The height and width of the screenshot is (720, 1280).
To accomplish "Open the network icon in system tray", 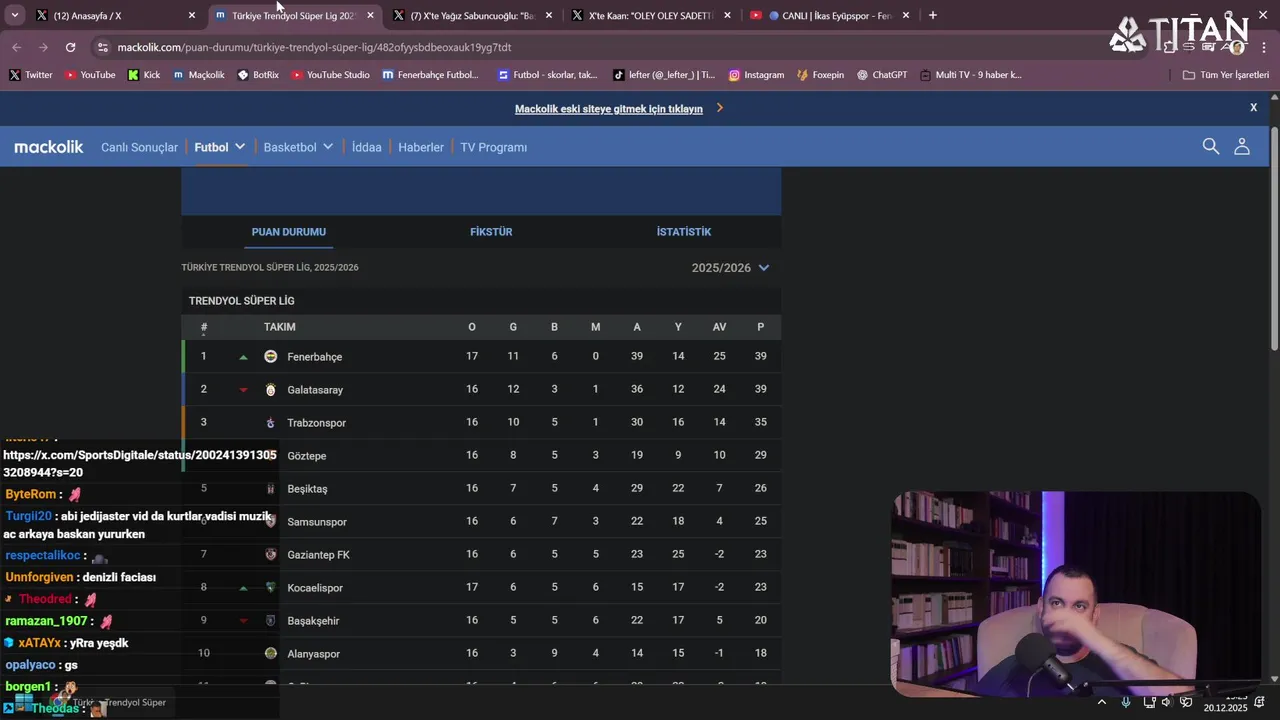I will [1150, 702].
